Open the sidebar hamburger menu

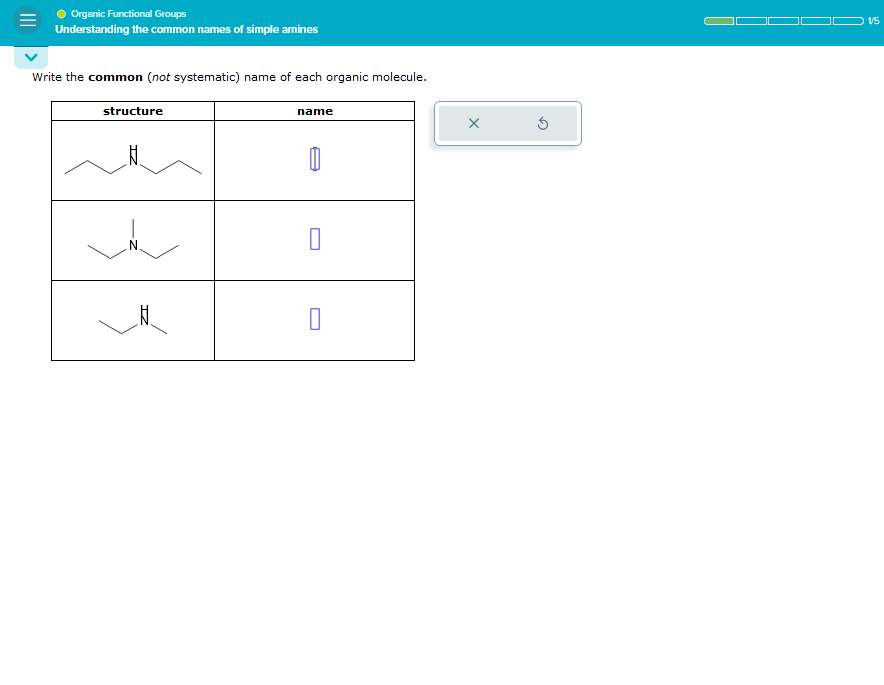27,20
